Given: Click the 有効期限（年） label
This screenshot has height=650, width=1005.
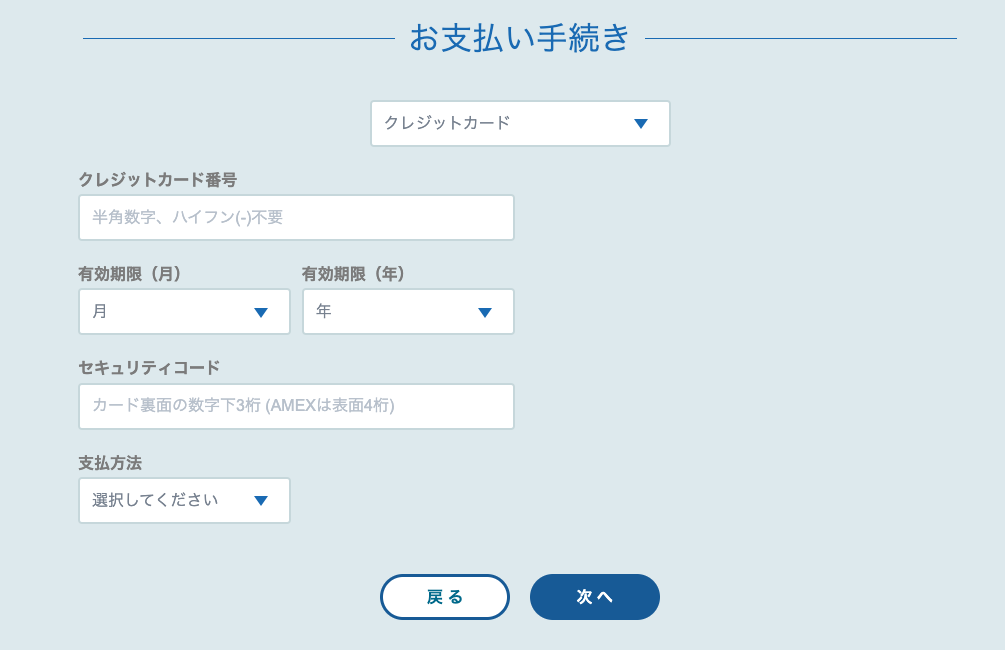Looking at the screenshot, I should pyautogui.click(x=354, y=274).
